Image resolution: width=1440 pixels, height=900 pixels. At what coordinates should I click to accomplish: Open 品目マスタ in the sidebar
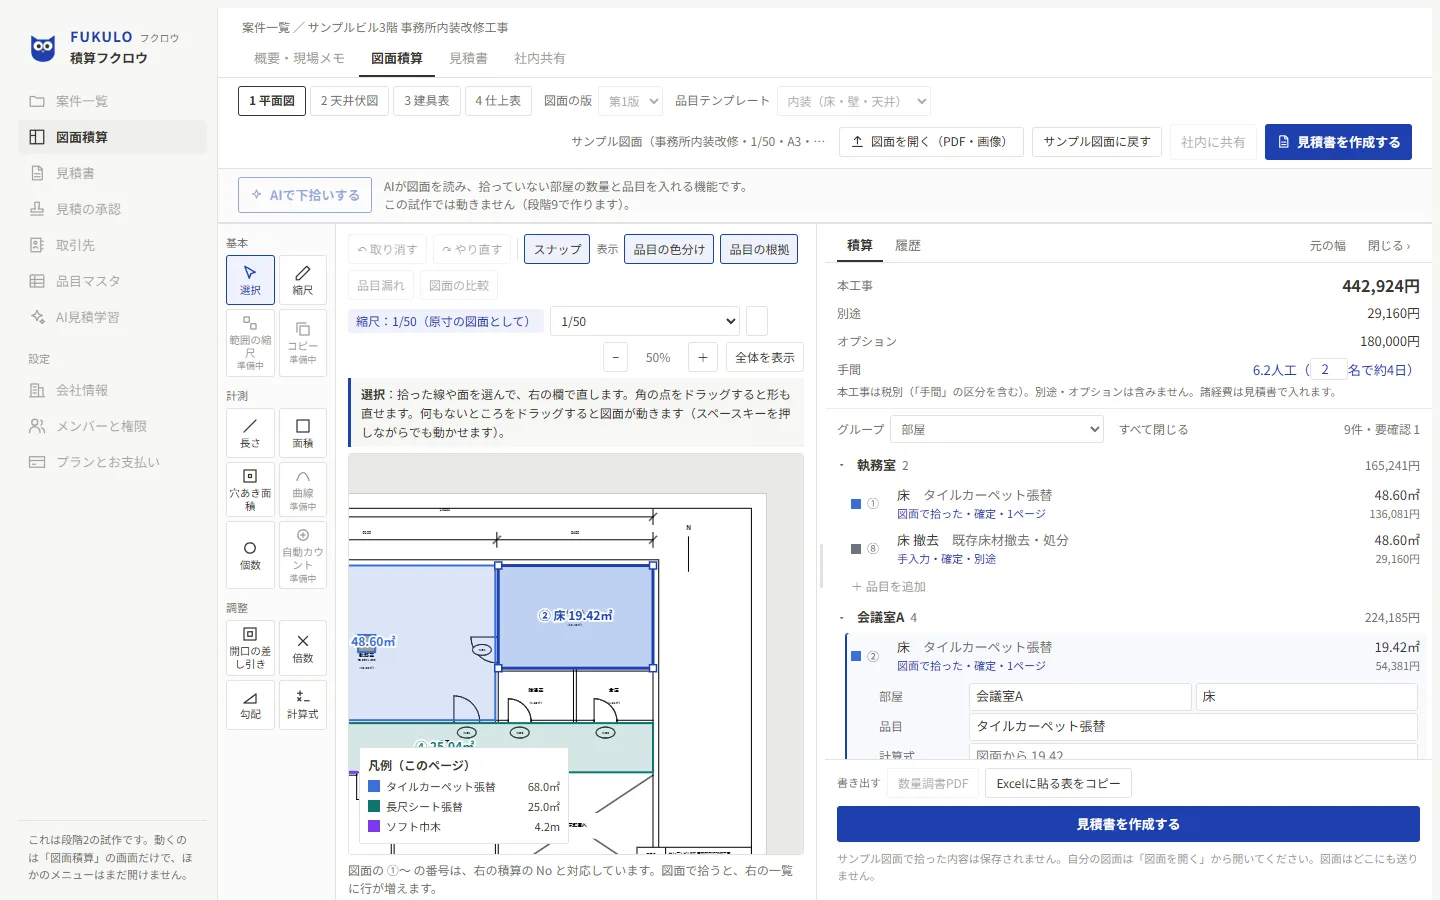[x=112, y=281]
